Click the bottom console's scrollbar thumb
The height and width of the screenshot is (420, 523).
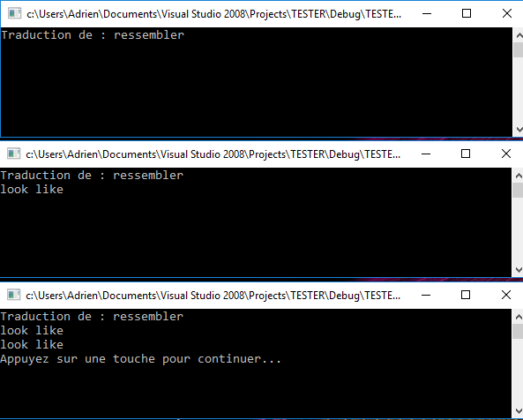tap(518, 331)
